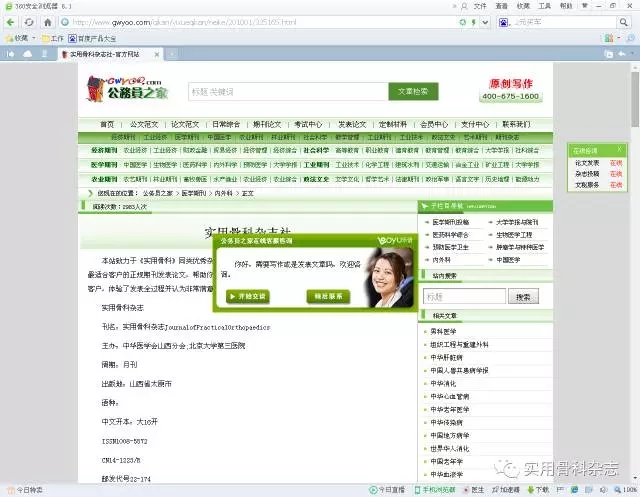Open the browser home page icon
Viewport: 640px width, 497px height.
tap(47, 22)
